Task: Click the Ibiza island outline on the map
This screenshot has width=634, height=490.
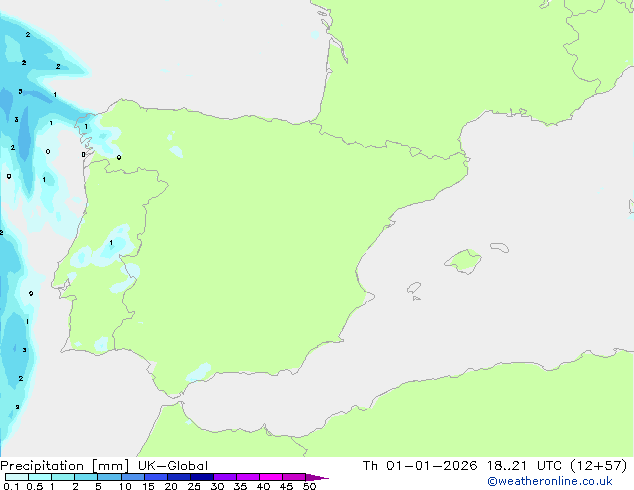Action: point(414,288)
